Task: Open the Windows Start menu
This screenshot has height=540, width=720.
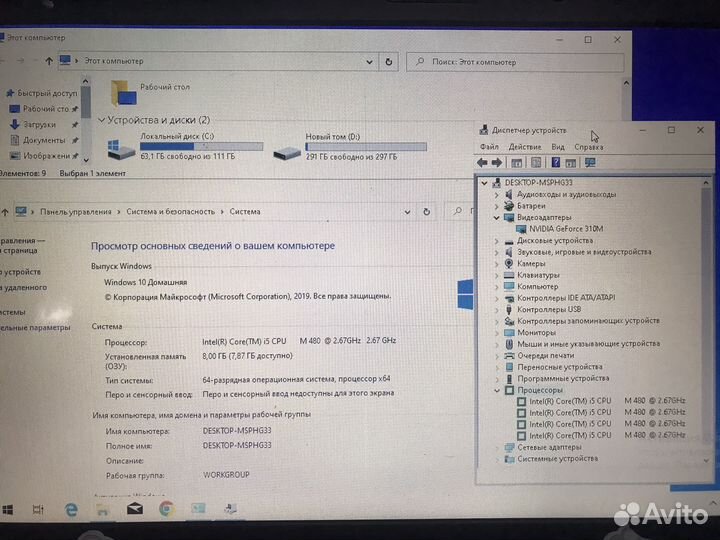Action: (8, 510)
